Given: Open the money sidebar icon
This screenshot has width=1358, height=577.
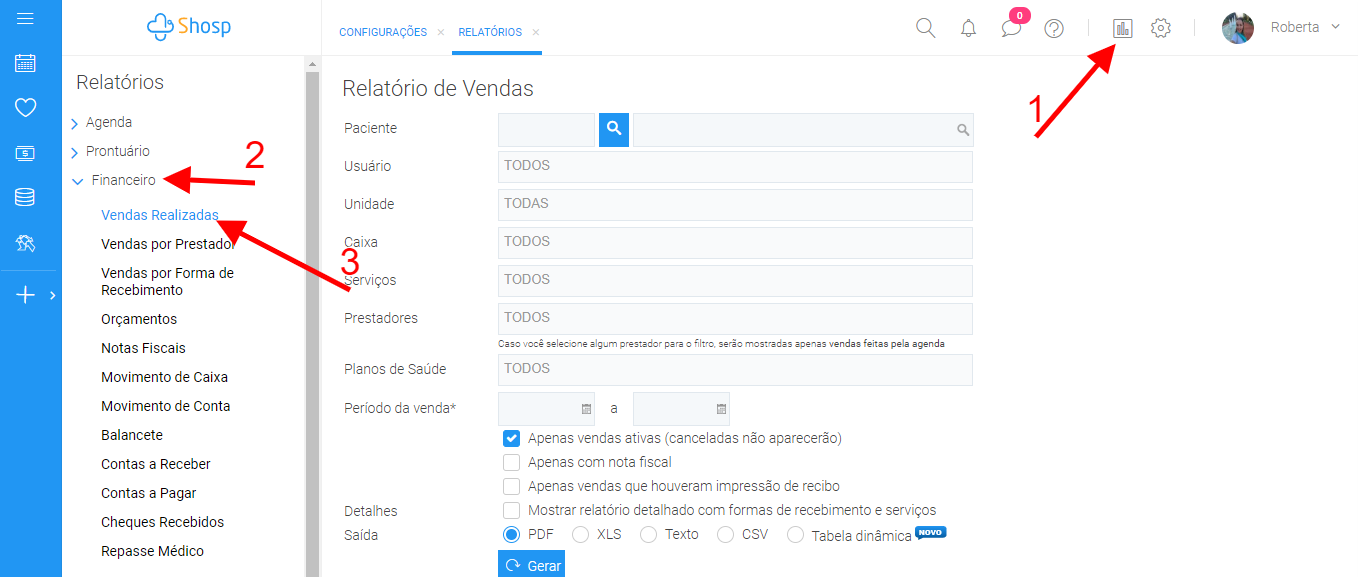Looking at the screenshot, I should (25, 153).
